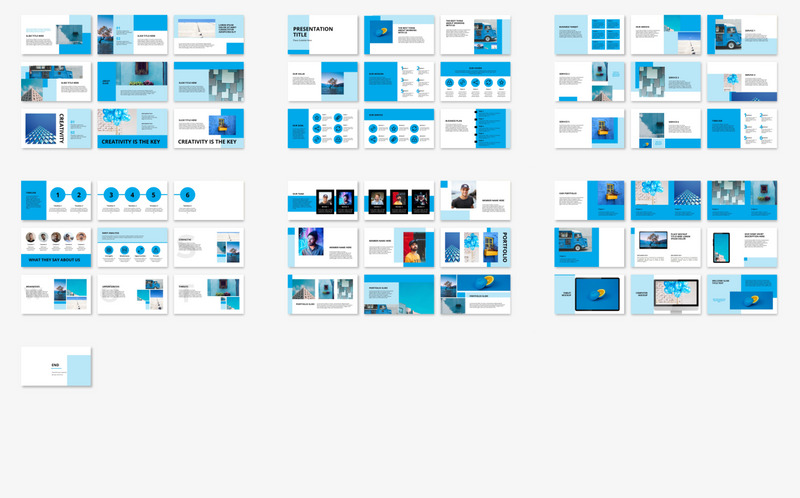The image size is (800, 498).
Task: Open team slide with three black-framed portraits
Action: tap(399, 201)
